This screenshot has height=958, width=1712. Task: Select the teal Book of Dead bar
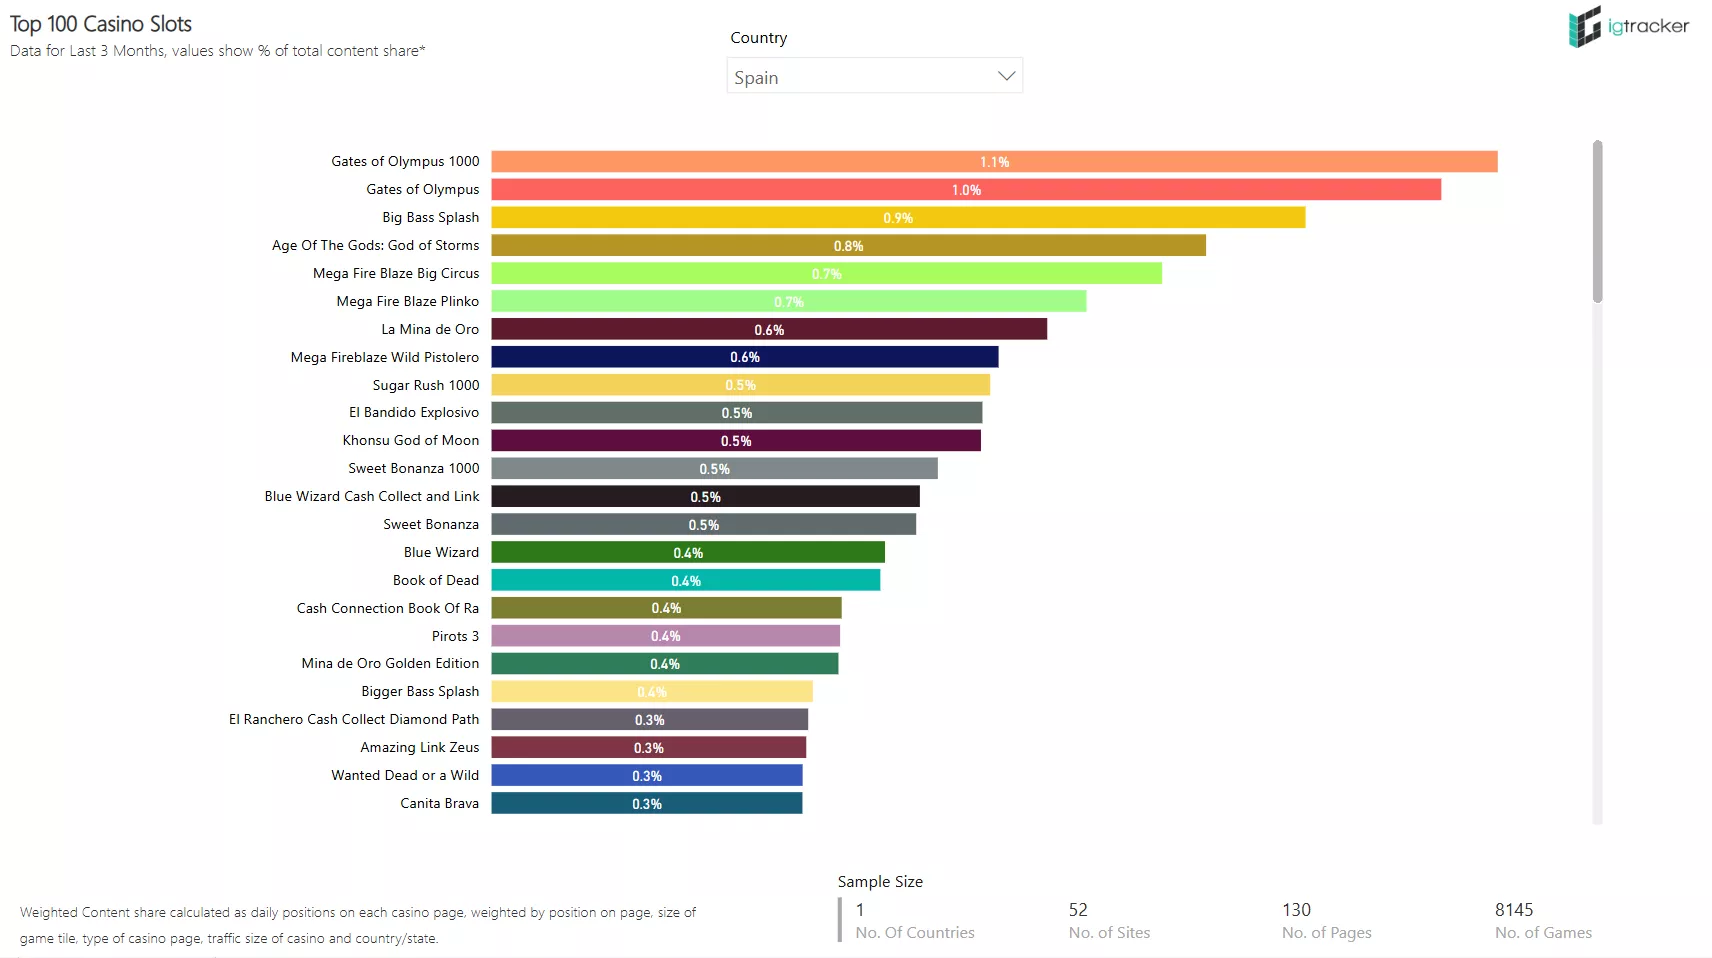[686, 580]
